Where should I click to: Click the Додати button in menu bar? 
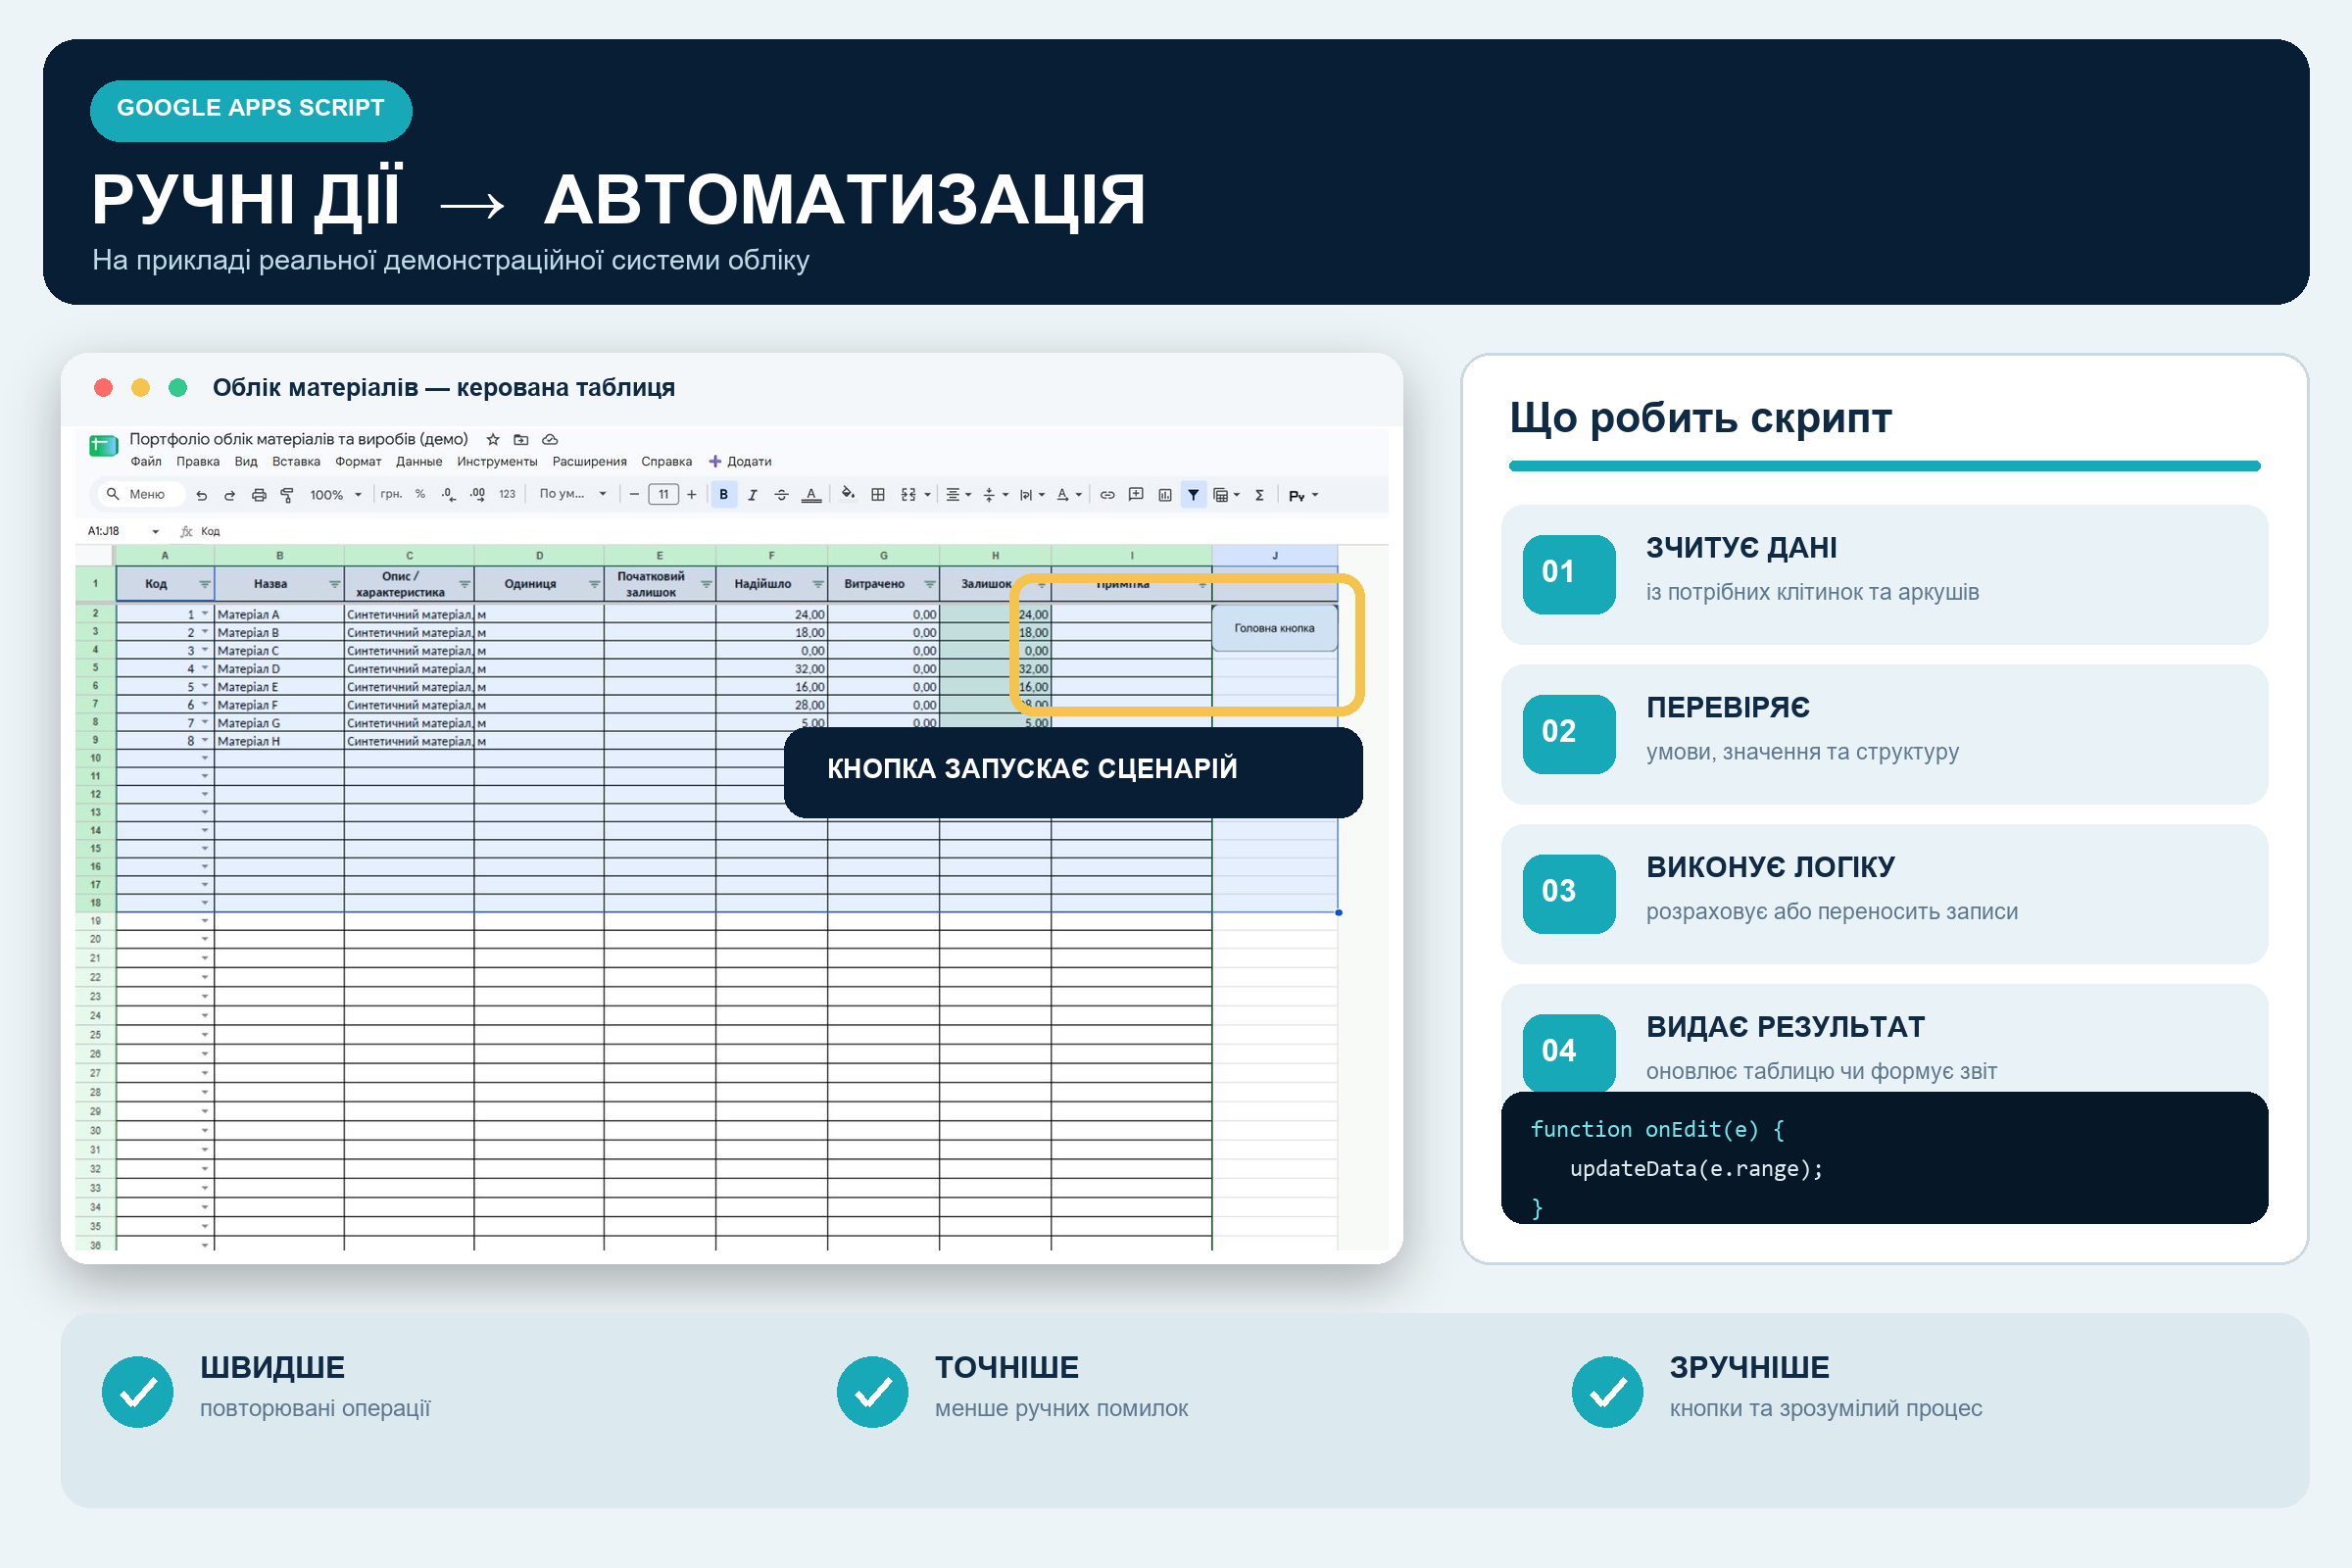click(740, 462)
